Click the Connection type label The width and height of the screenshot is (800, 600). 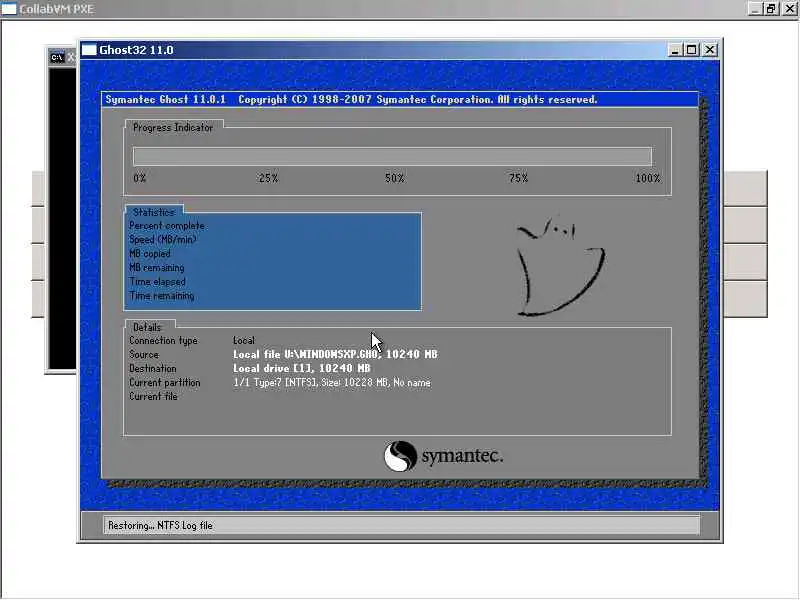pyautogui.click(x=163, y=340)
